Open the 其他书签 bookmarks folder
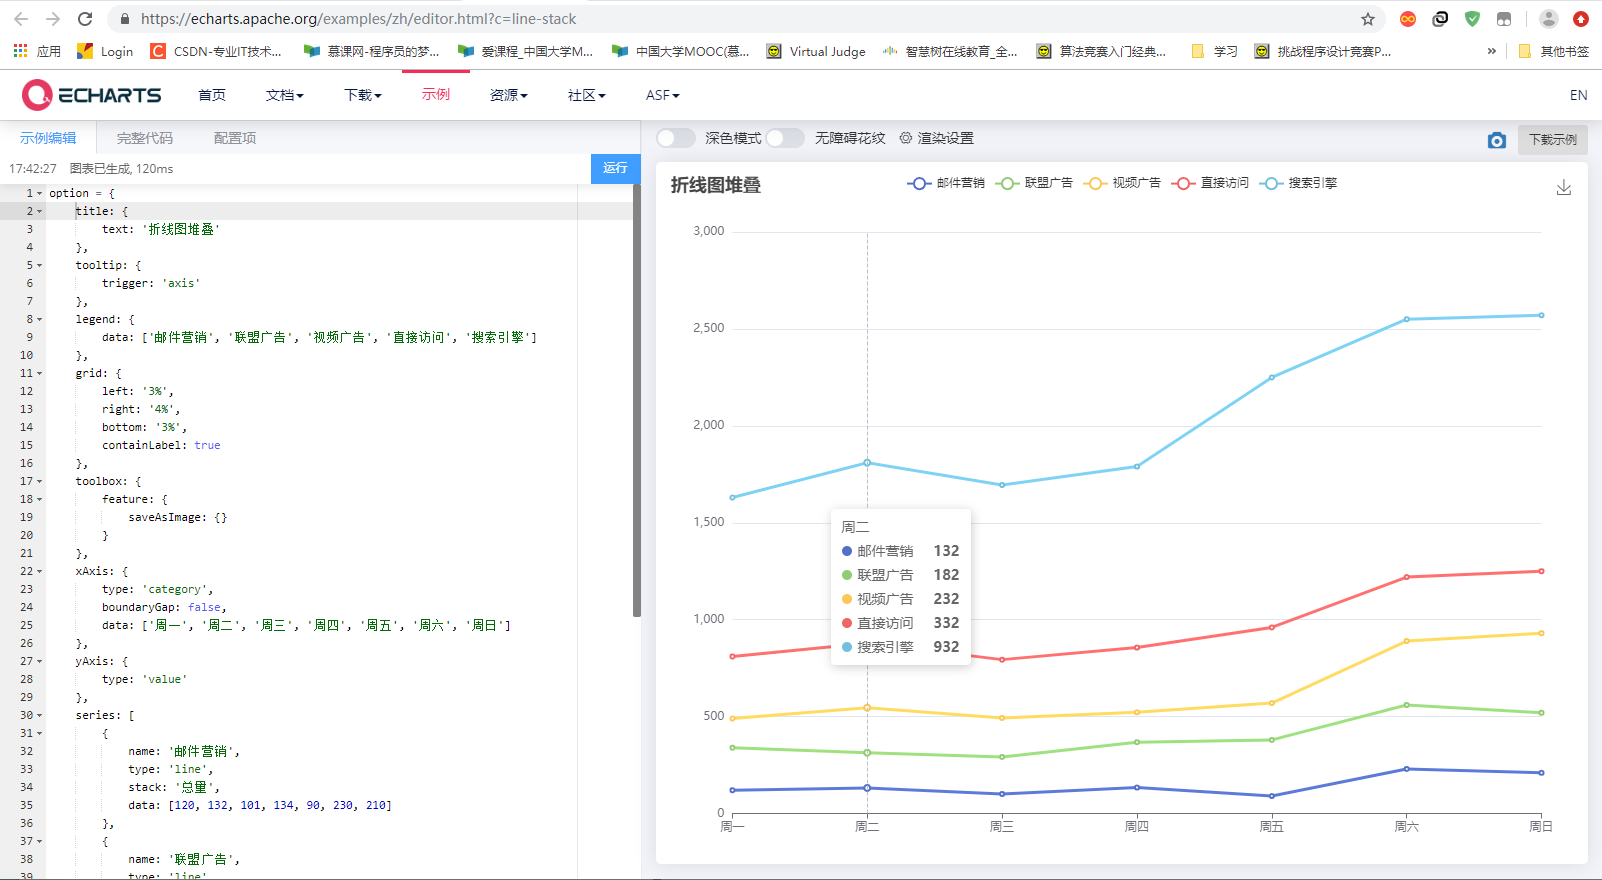Screen dimensions: 1602x880 point(1553,51)
